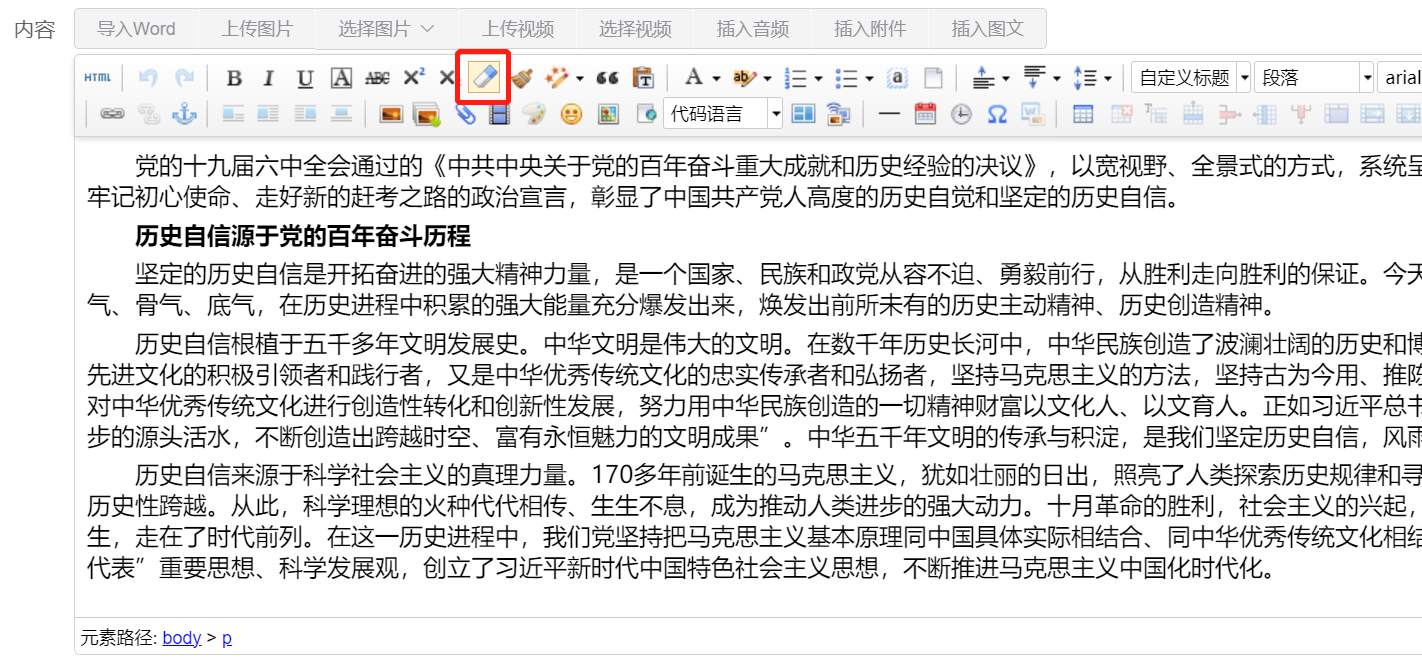1422x666 pixels.
Task: Select the 插入附件 tab
Action: (870, 29)
